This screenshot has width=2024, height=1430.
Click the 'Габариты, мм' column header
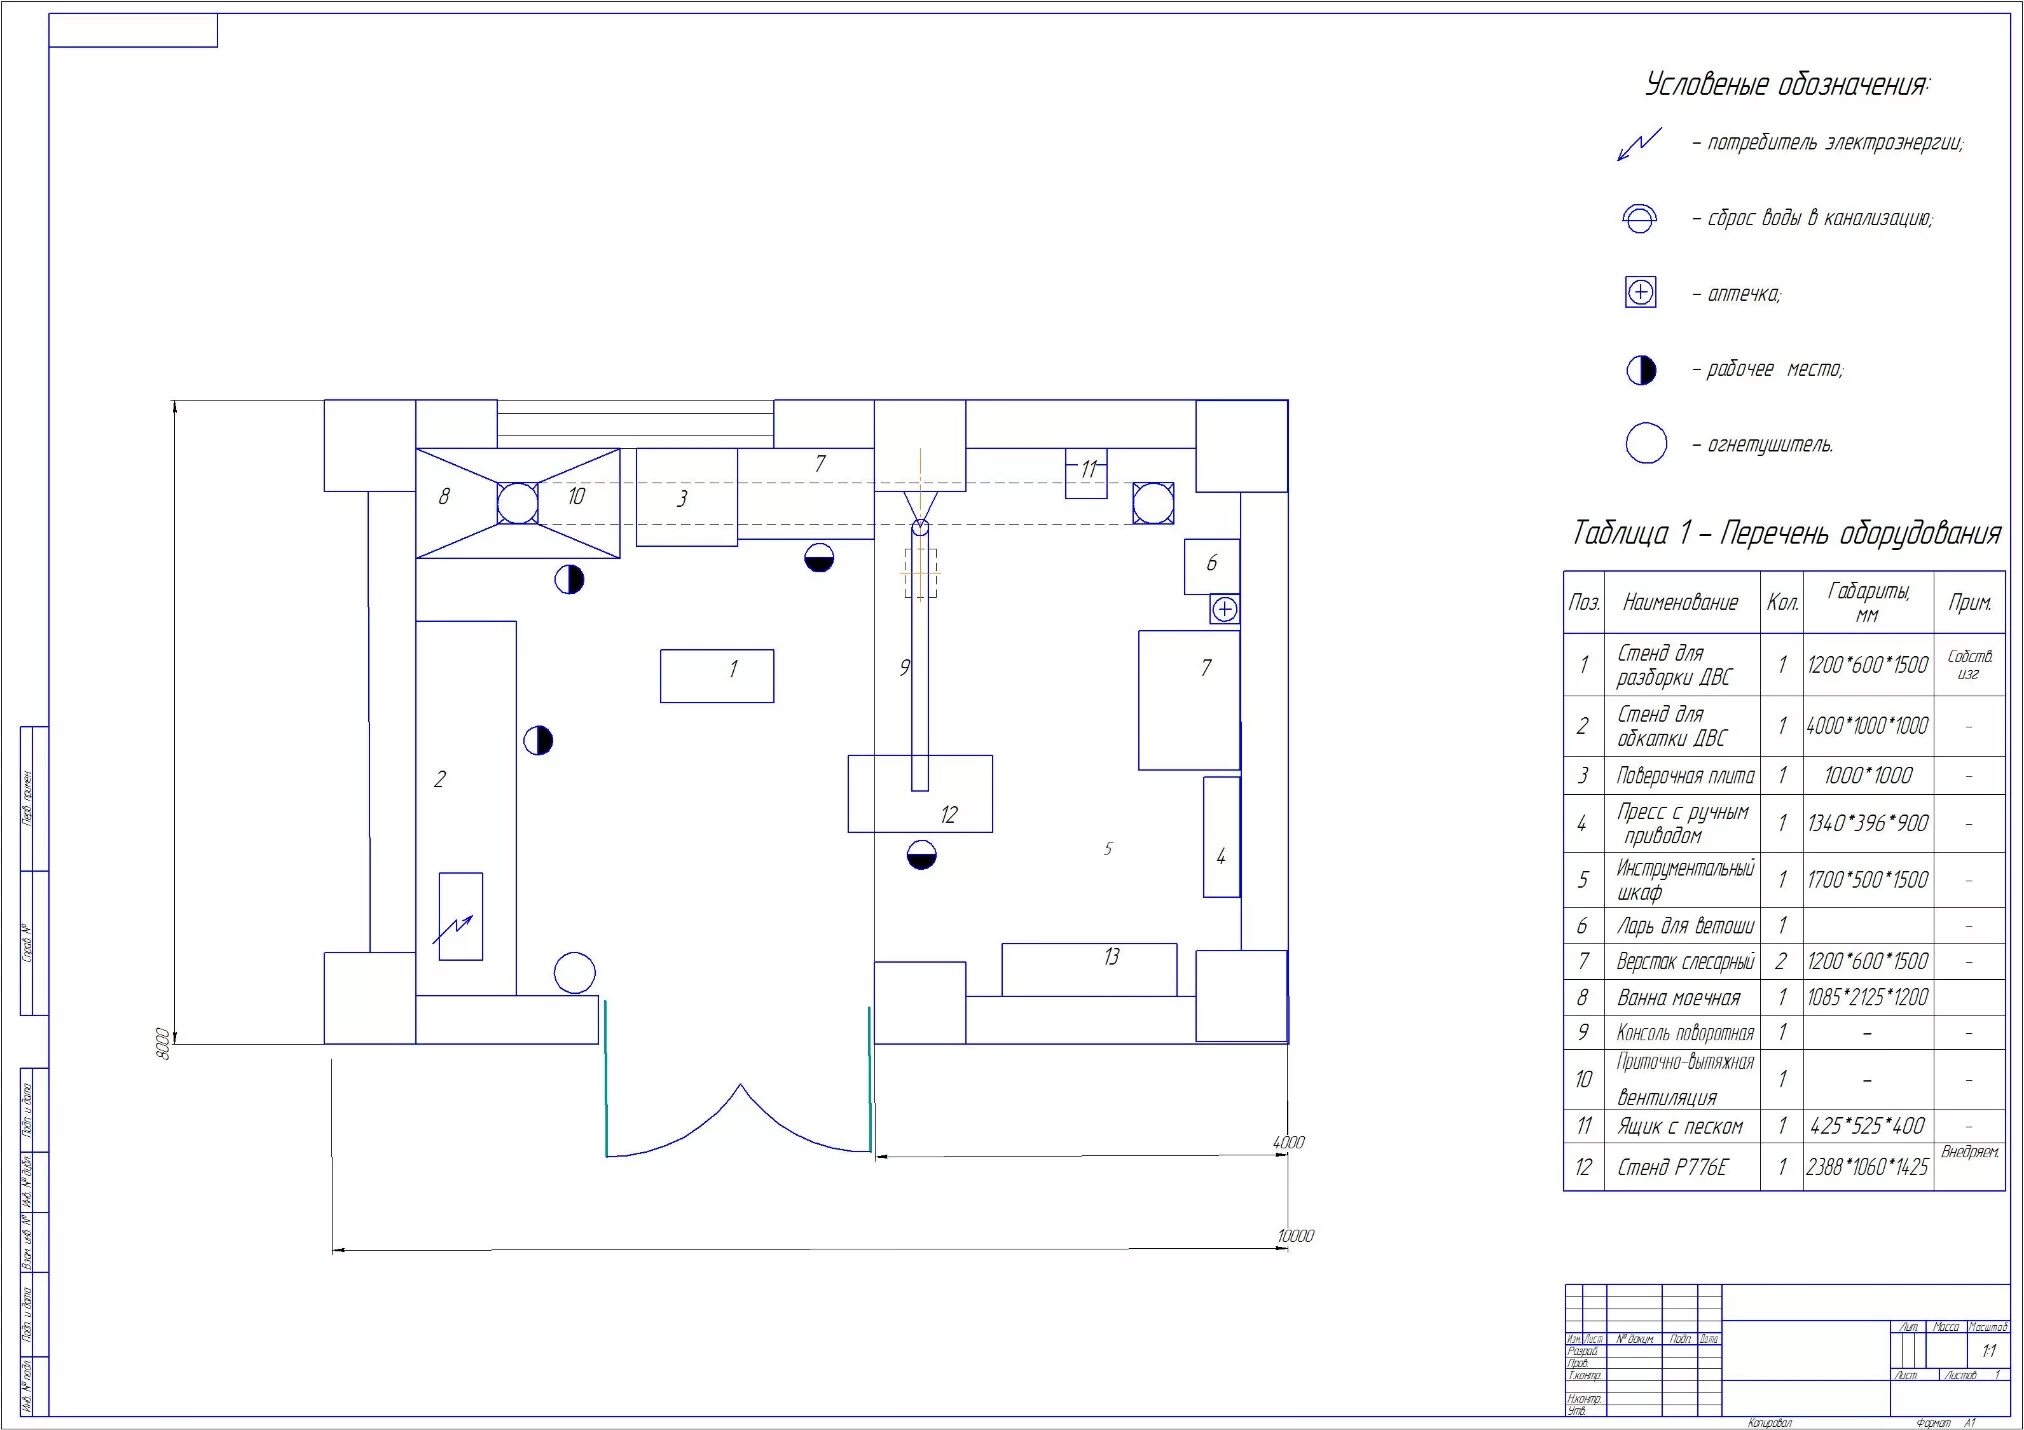pos(1868,603)
